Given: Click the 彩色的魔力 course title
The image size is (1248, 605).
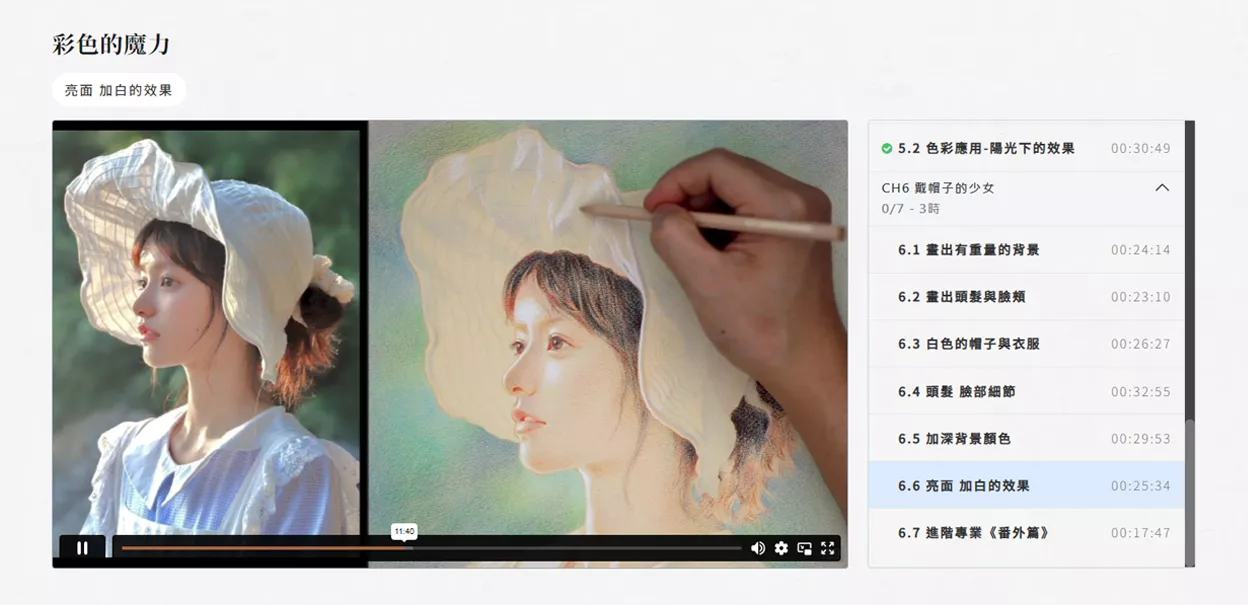Looking at the screenshot, I should [111, 43].
